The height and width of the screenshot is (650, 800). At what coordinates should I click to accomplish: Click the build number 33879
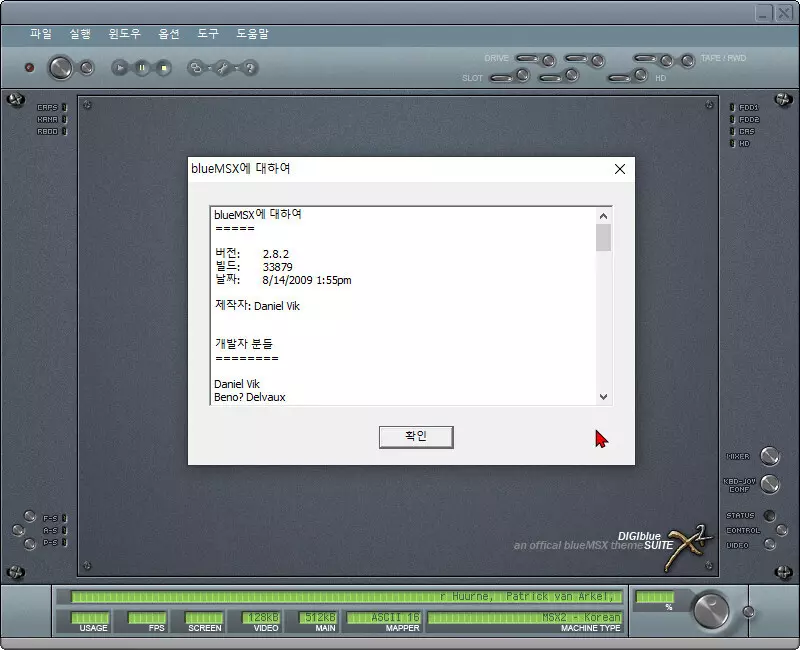point(278,267)
